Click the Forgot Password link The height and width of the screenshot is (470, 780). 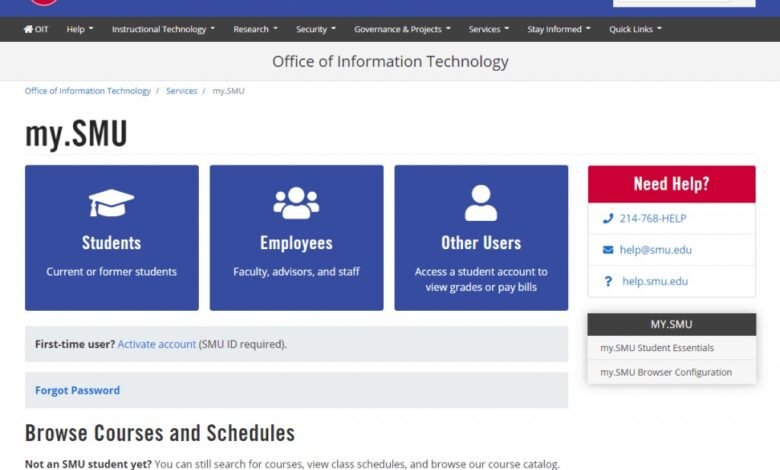click(77, 390)
